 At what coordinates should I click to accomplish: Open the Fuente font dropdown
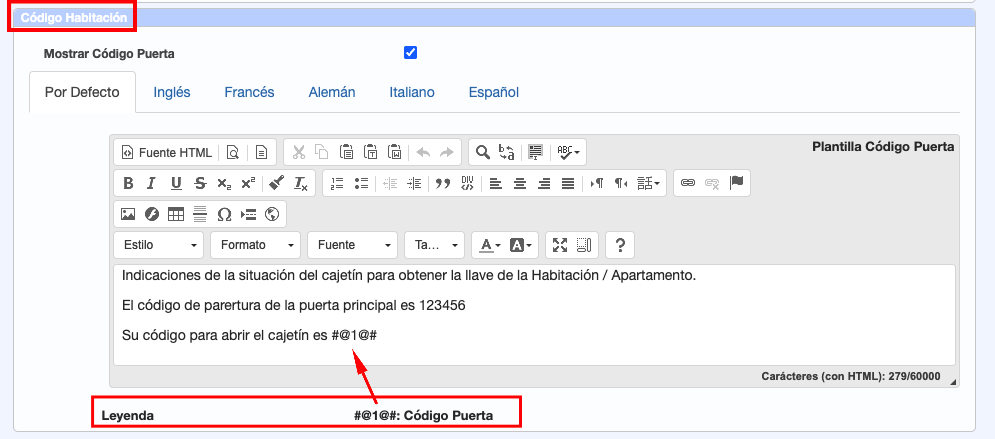352,245
